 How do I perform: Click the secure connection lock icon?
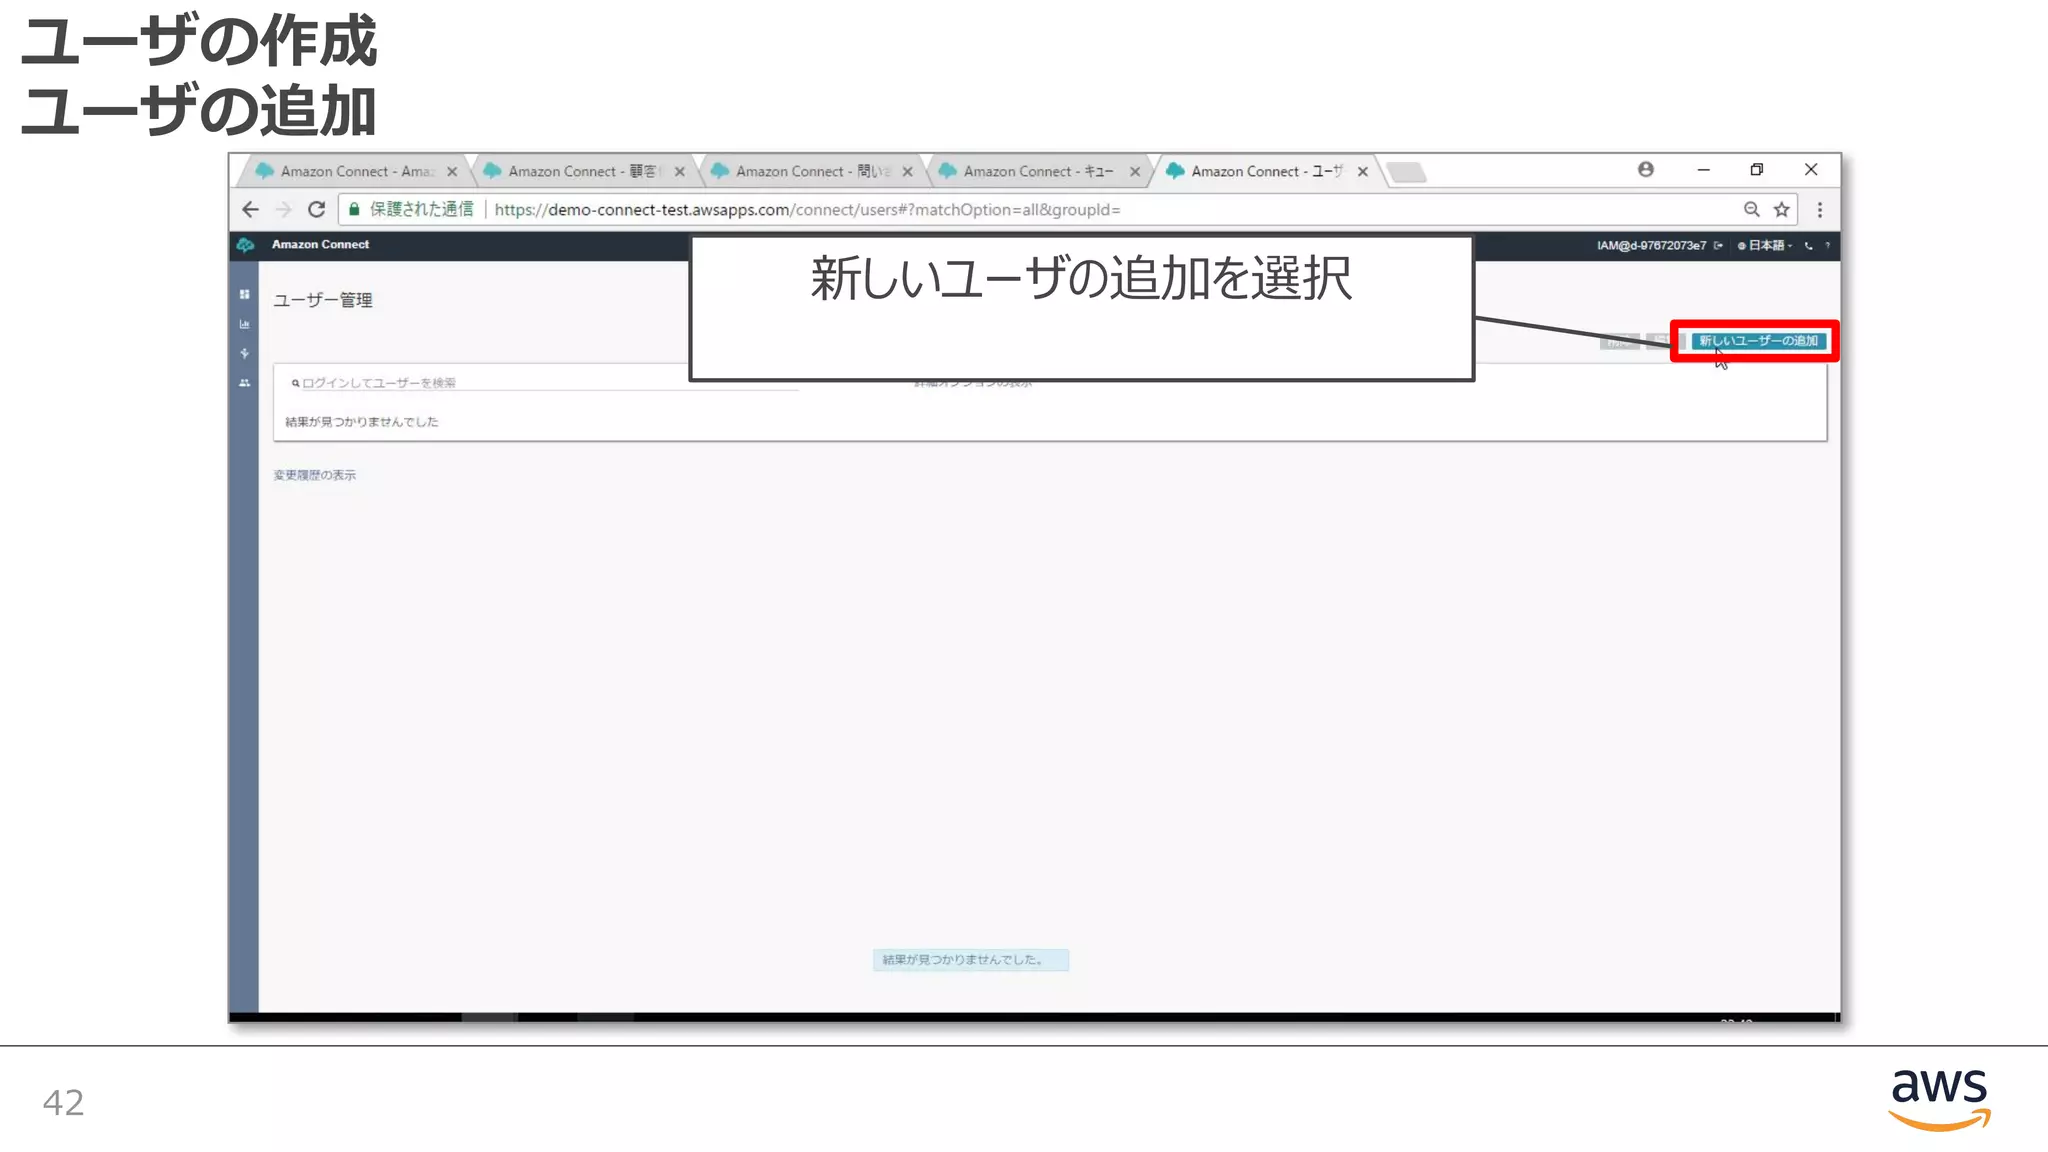(354, 209)
